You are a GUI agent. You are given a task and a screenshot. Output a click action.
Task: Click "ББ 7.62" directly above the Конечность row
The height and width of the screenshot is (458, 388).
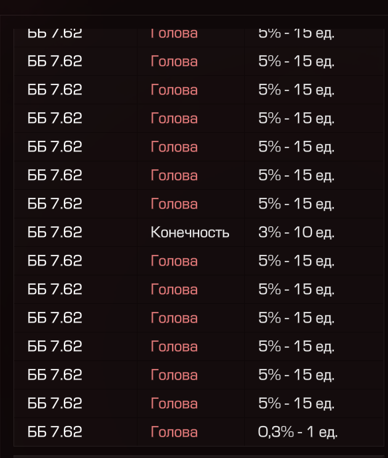pos(55,204)
